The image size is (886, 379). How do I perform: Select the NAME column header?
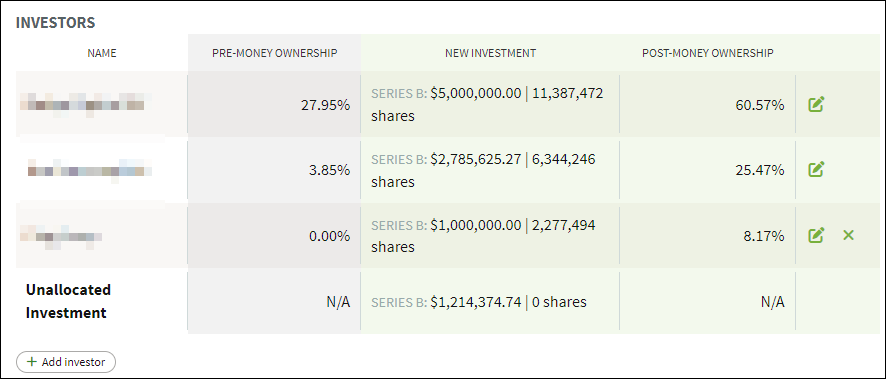tap(102, 53)
